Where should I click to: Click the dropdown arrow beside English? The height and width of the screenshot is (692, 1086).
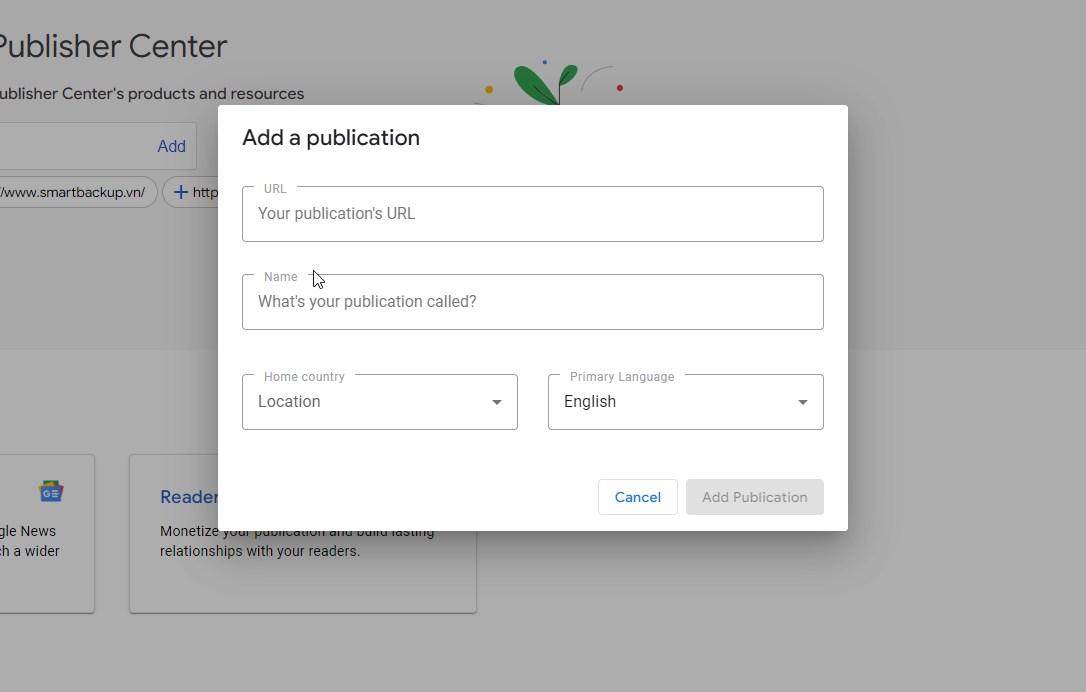(802, 401)
